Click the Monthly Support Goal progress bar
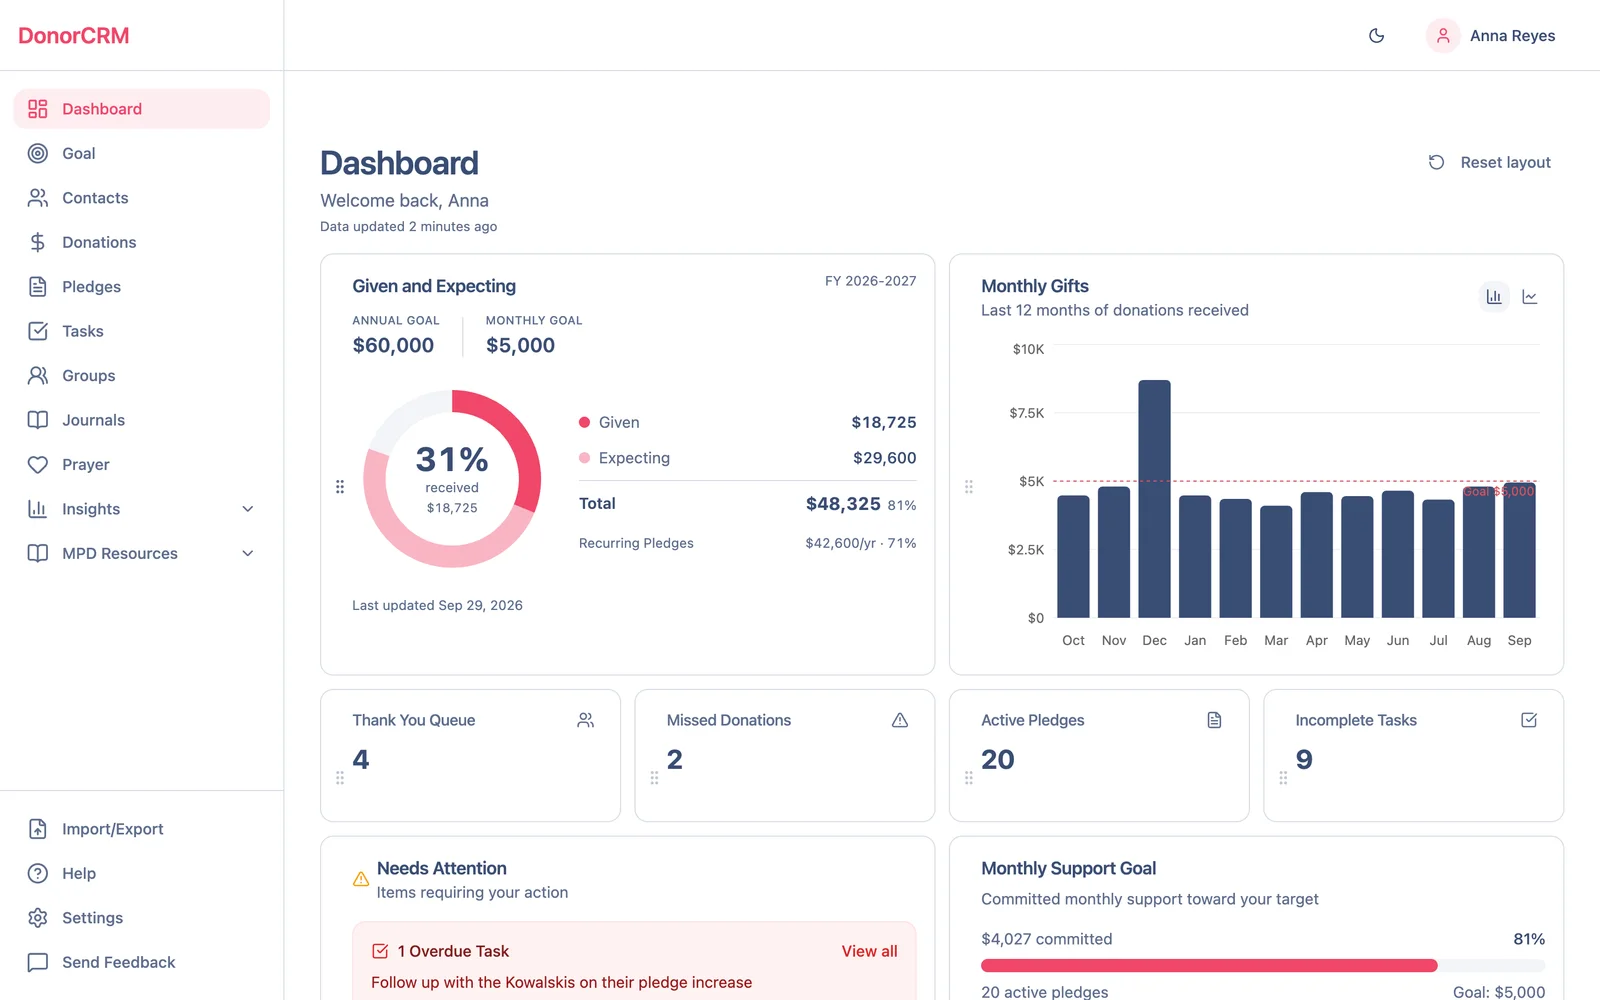Viewport: 1600px width, 1000px height. point(1263,966)
